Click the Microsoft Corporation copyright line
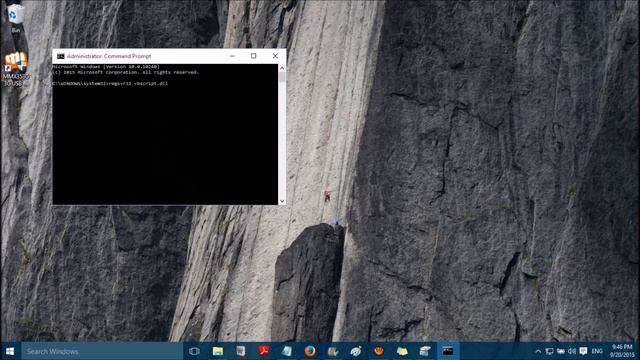The image size is (640, 360). pos(126,72)
